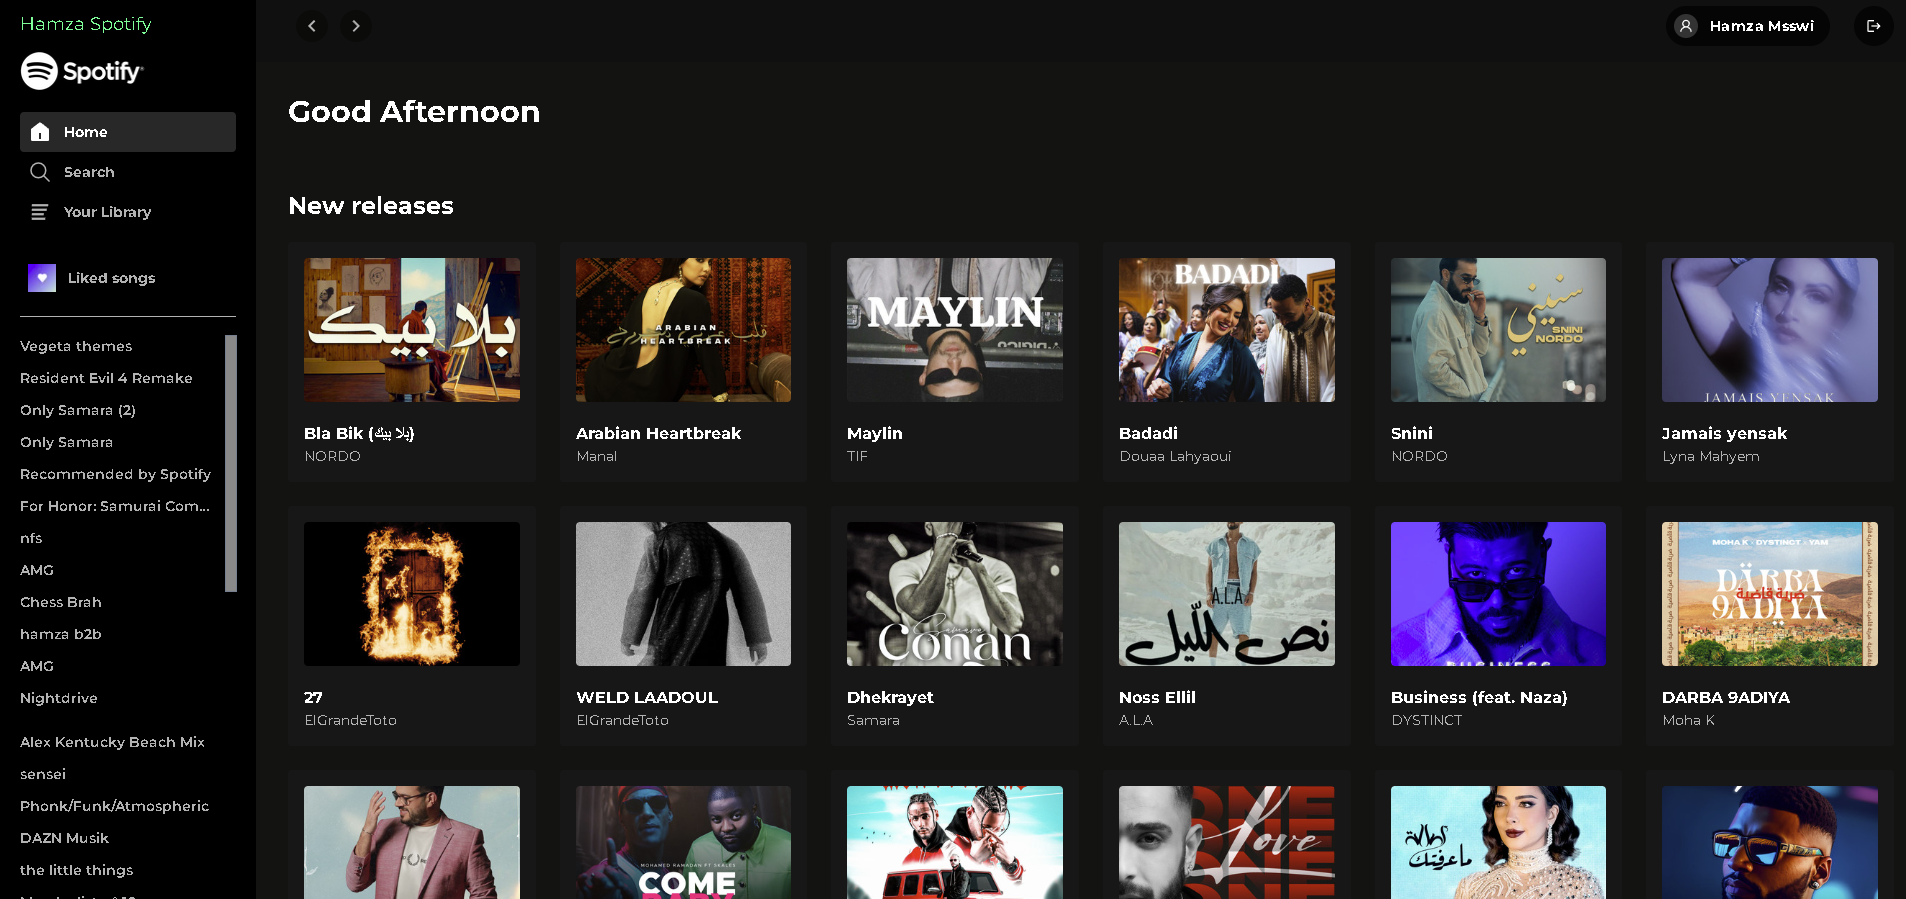Select the Home menu item

point(128,132)
